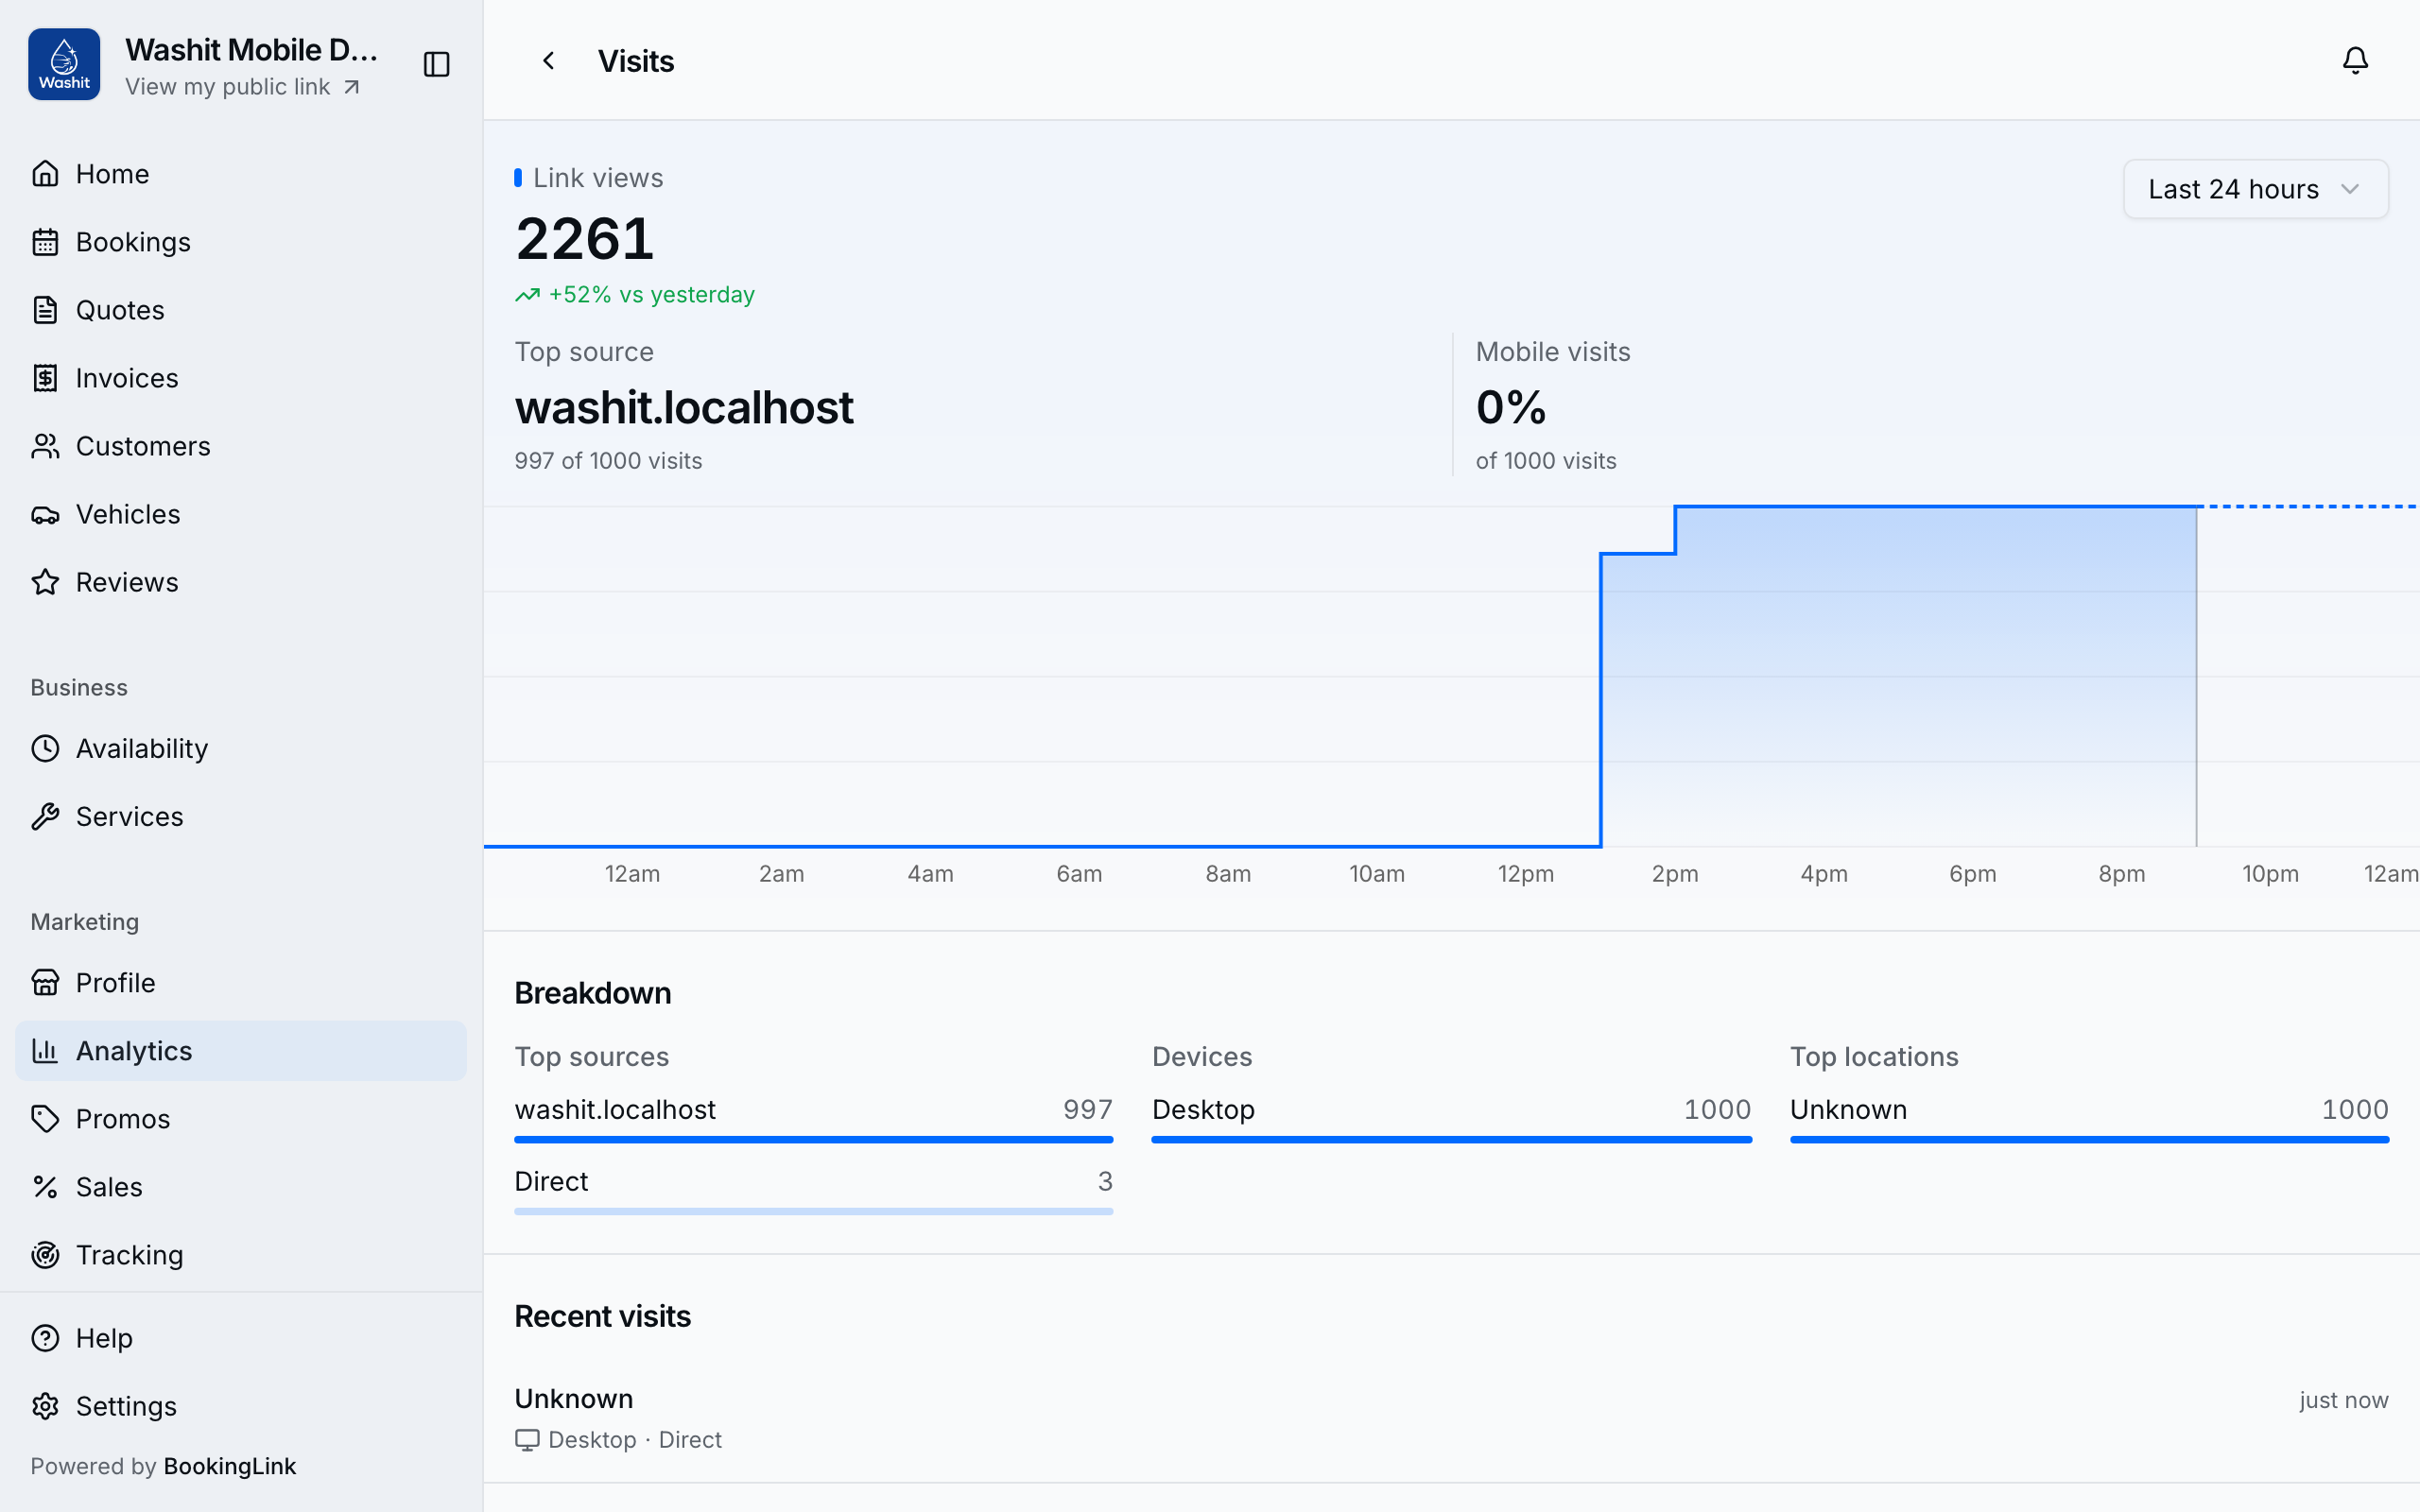Go back with the Visits back arrow
Image resolution: width=2420 pixels, height=1512 pixels.
[x=548, y=61]
